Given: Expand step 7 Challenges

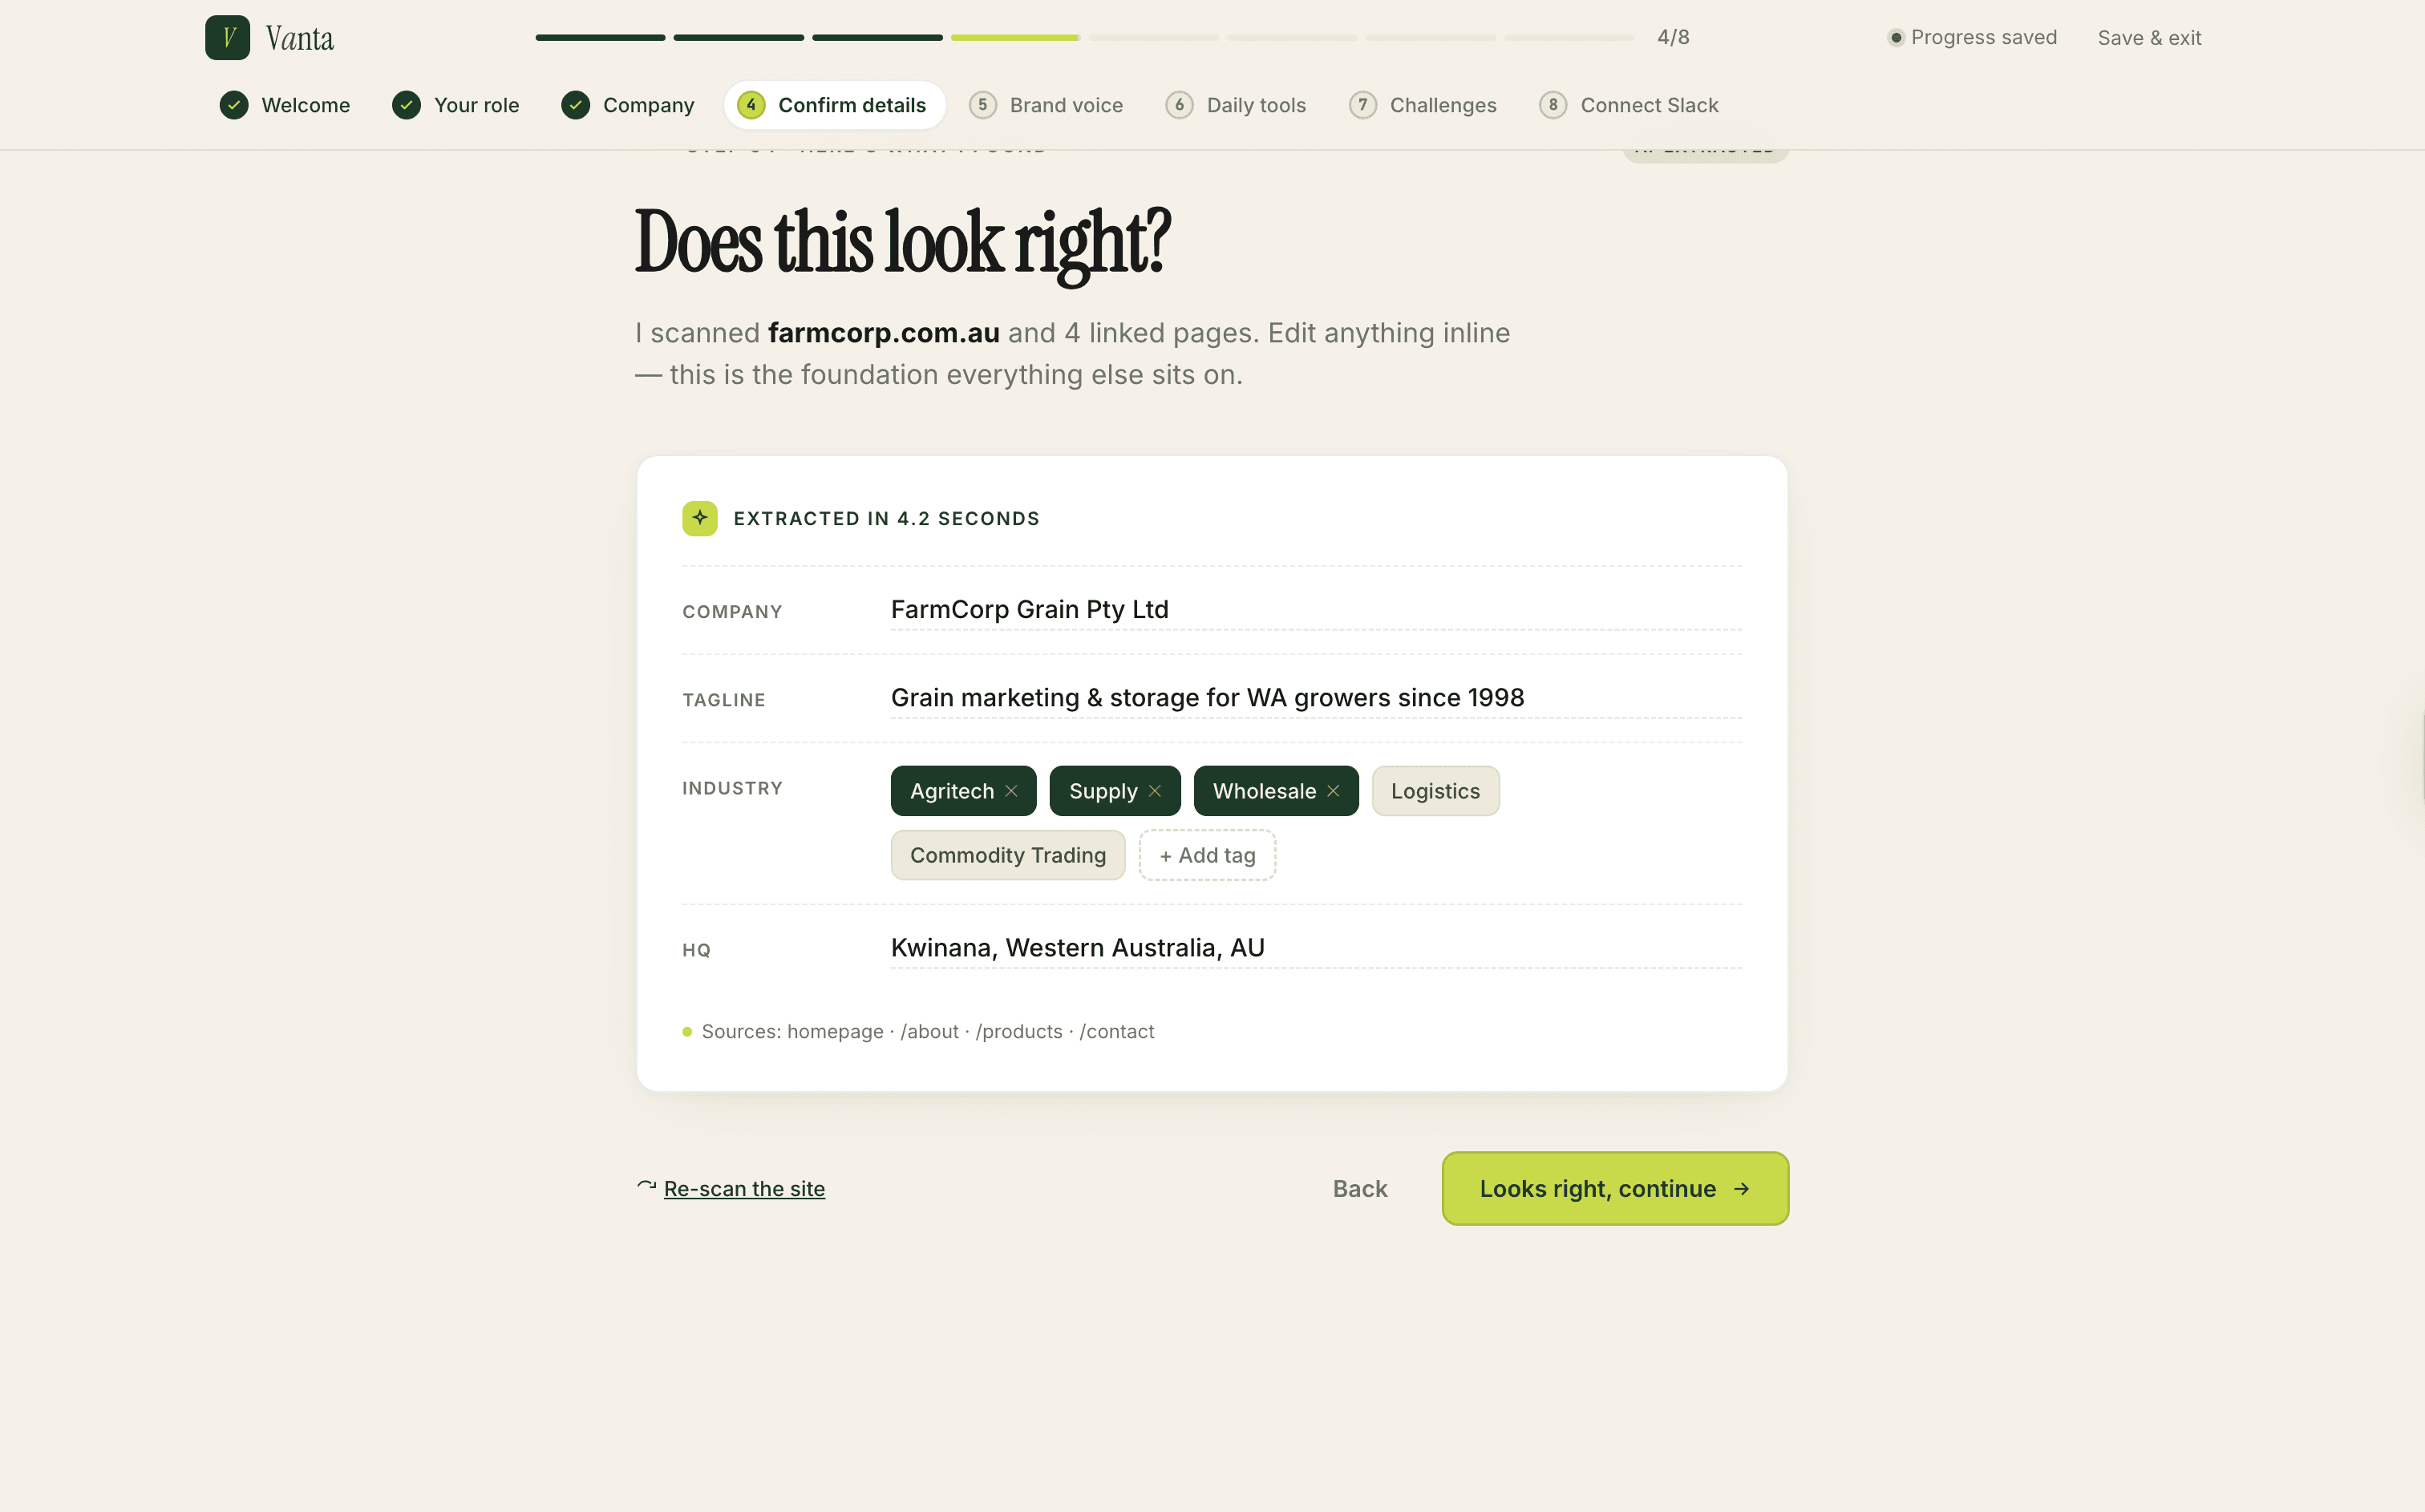Looking at the screenshot, I should pyautogui.click(x=1422, y=104).
